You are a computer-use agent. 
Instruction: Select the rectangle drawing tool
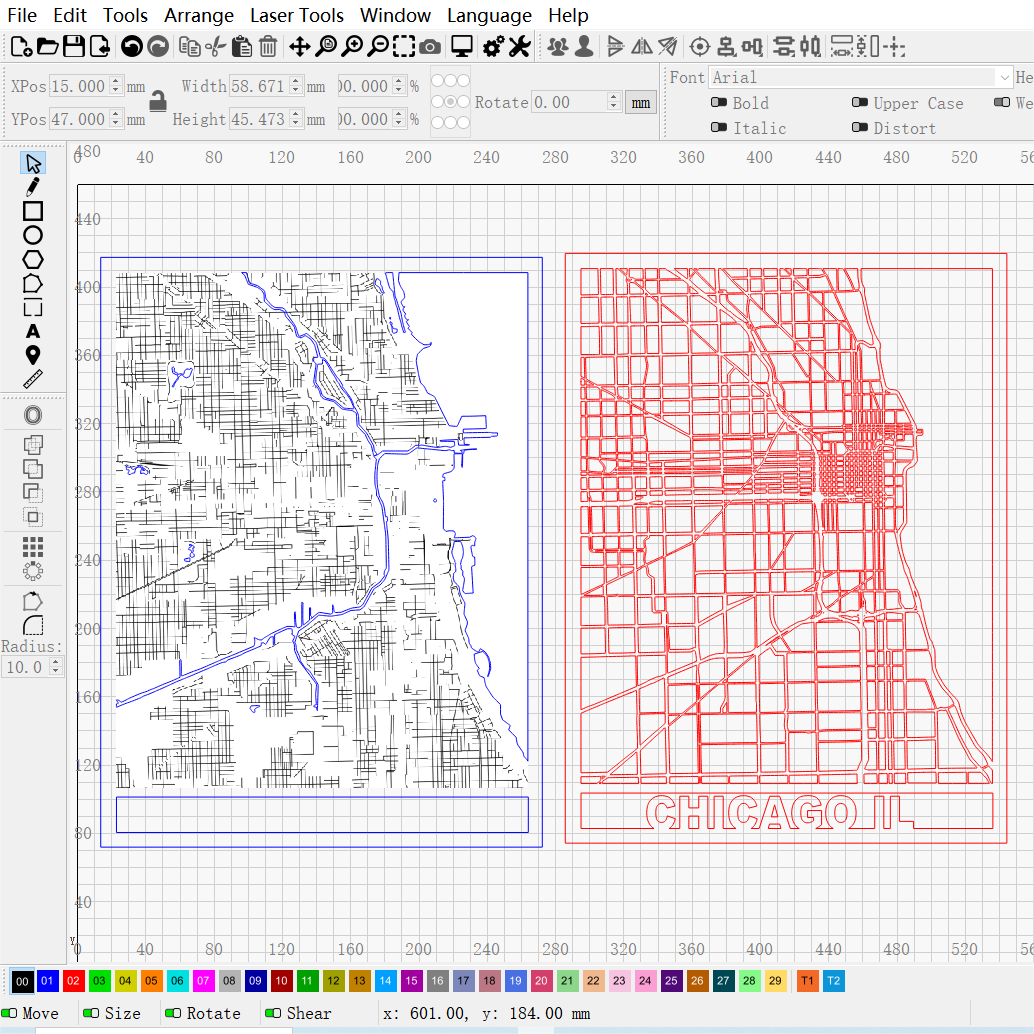(x=33, y=211)
